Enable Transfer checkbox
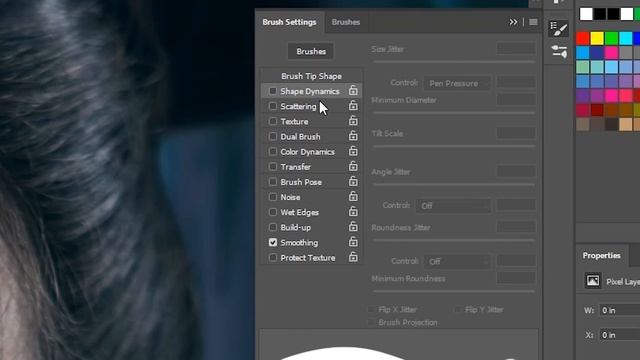This screenshot has width=640, height=360. tap(273, 167)
